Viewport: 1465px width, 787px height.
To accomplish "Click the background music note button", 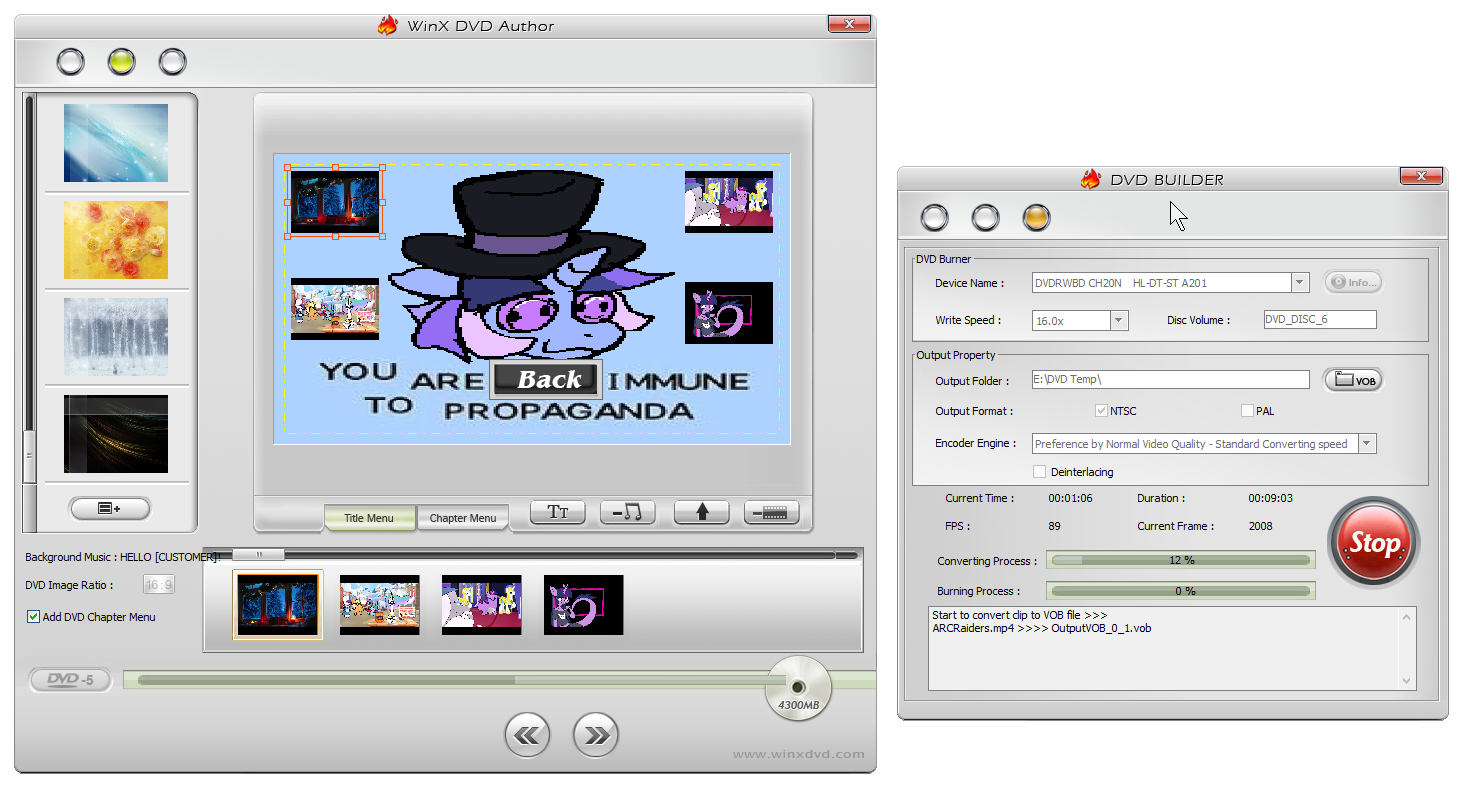I will (x=627, y=512).
